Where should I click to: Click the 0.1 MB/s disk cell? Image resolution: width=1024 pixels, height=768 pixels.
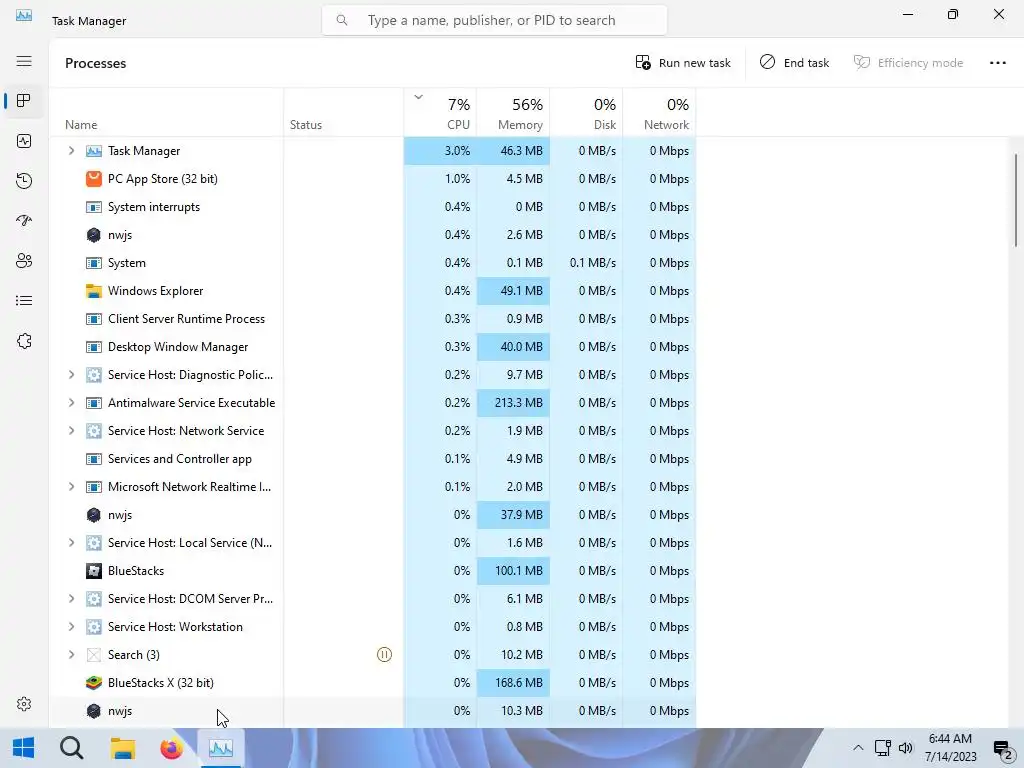[586, 263]
